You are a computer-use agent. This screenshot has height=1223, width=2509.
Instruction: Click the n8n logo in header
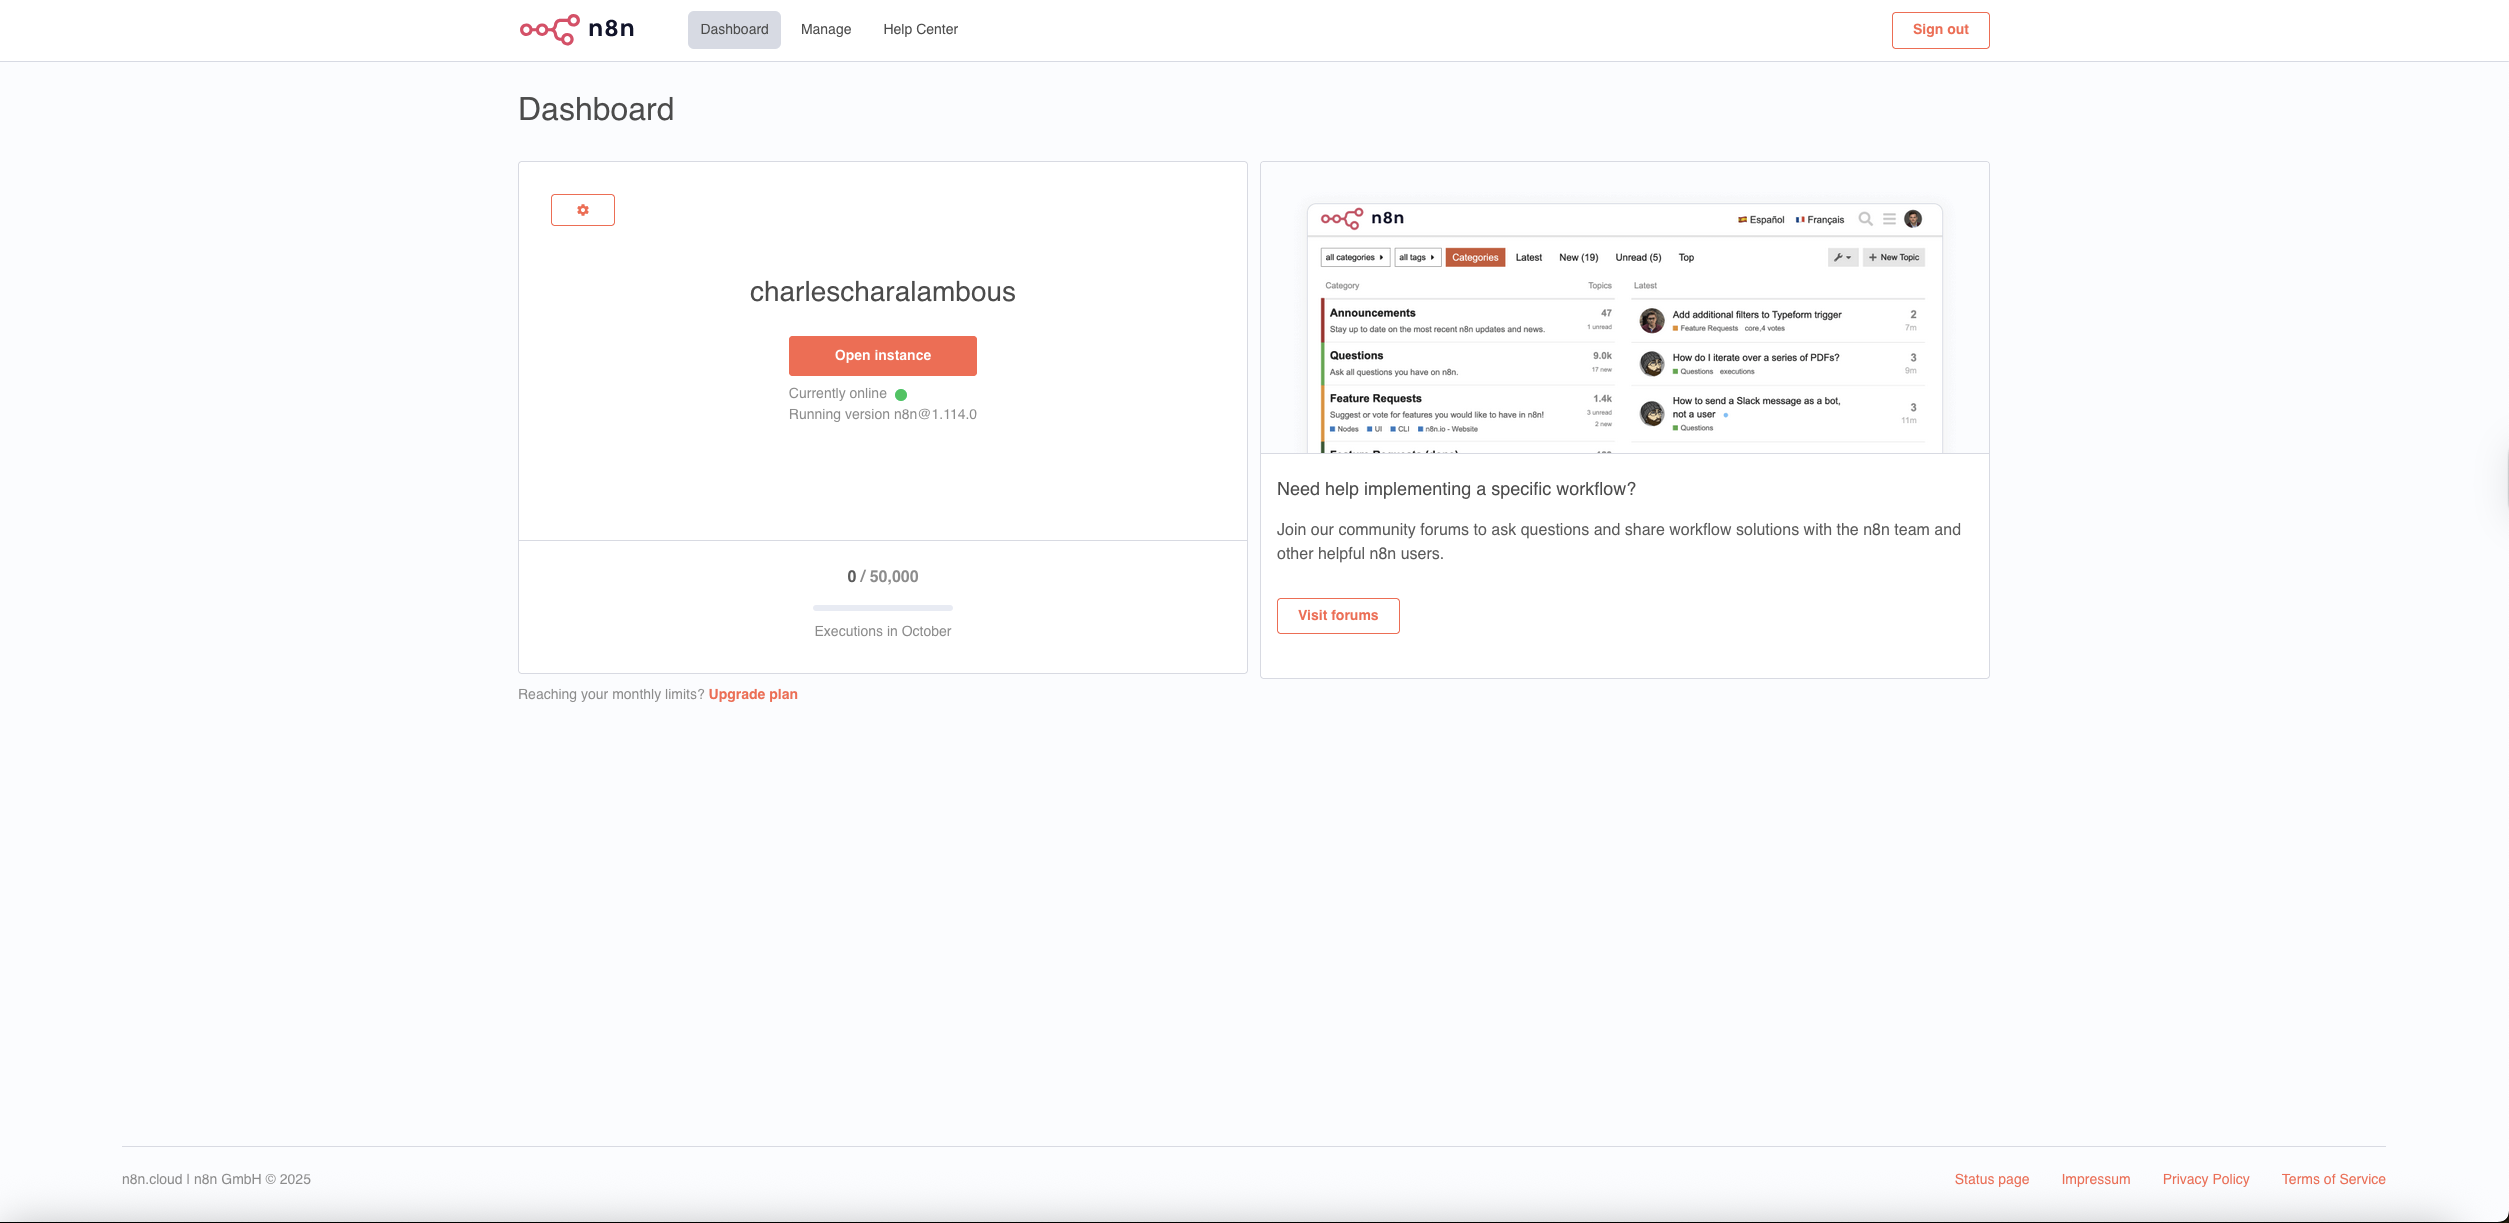point(577,29)
